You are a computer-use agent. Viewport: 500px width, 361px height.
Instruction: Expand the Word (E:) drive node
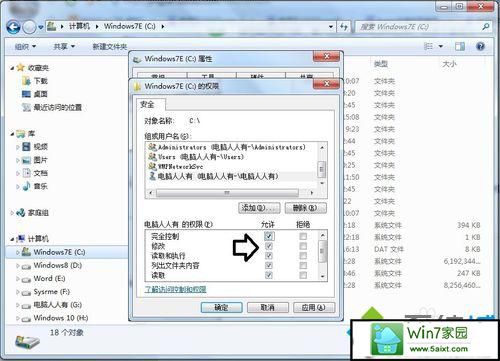18,279
